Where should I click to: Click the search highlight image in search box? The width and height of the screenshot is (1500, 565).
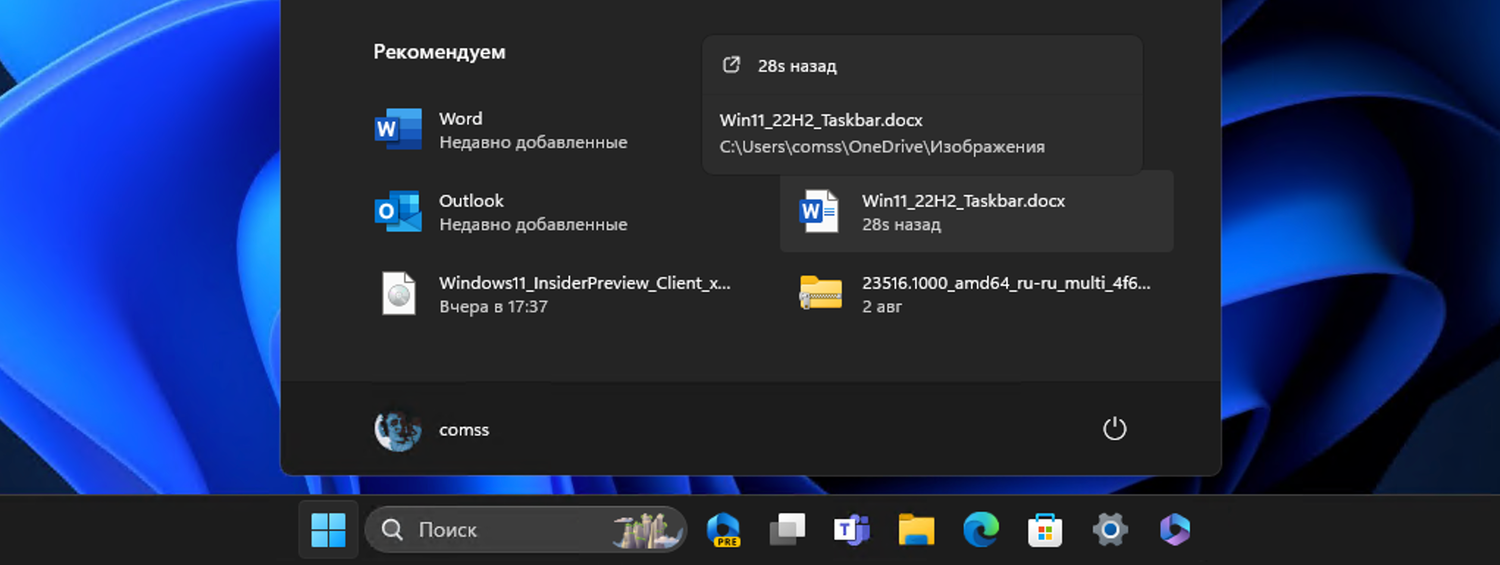click(647, 530)
